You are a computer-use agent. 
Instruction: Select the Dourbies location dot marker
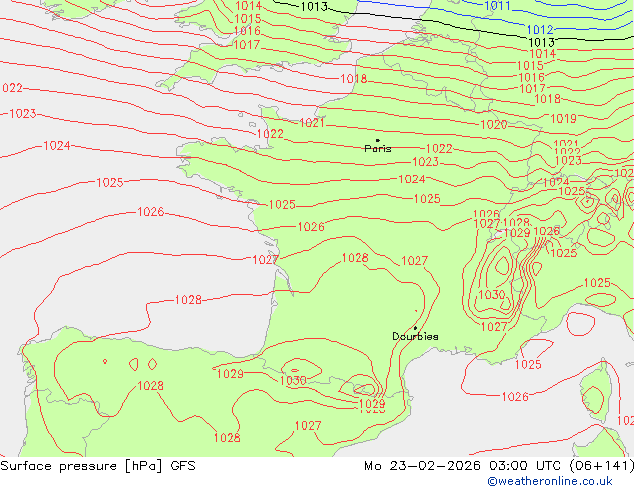click(415, 328)
